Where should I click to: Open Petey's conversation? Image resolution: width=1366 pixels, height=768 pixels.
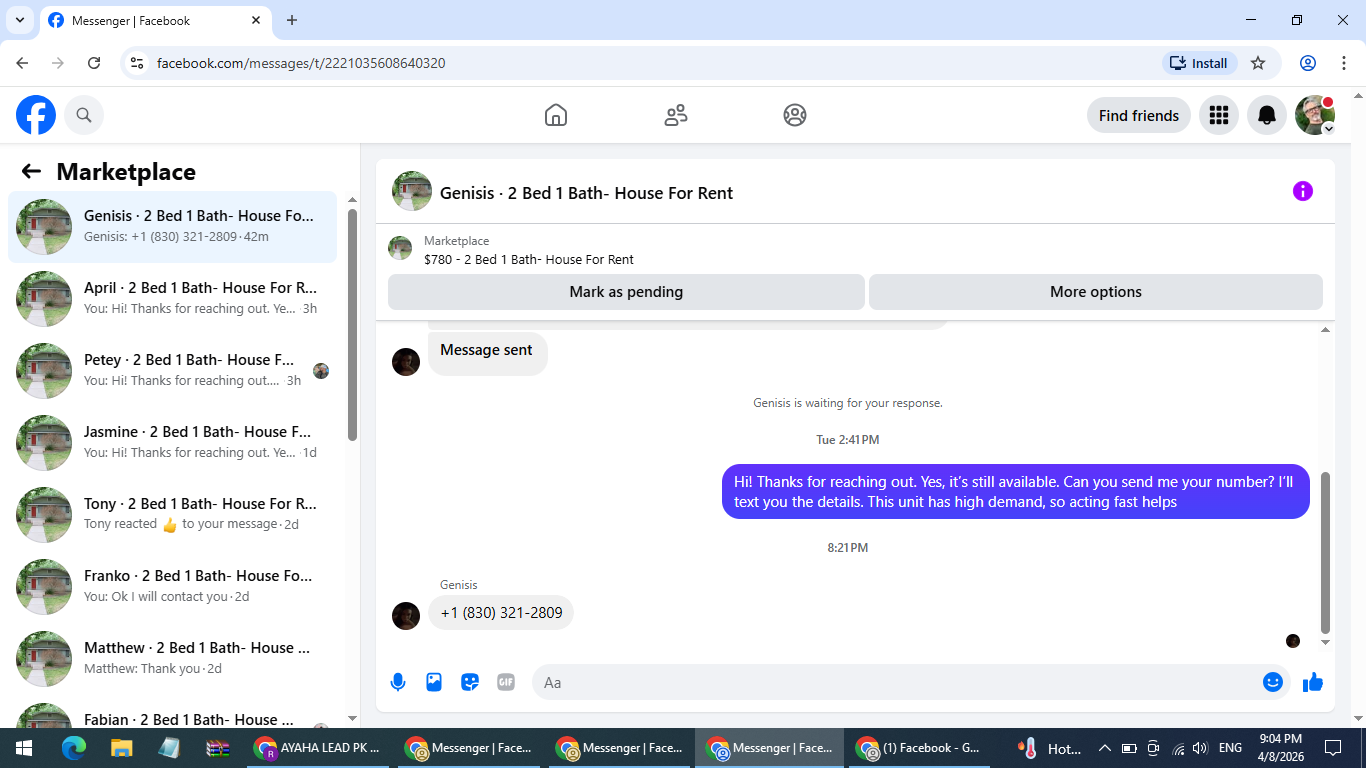pyautogui.click(x=173, y=371)
